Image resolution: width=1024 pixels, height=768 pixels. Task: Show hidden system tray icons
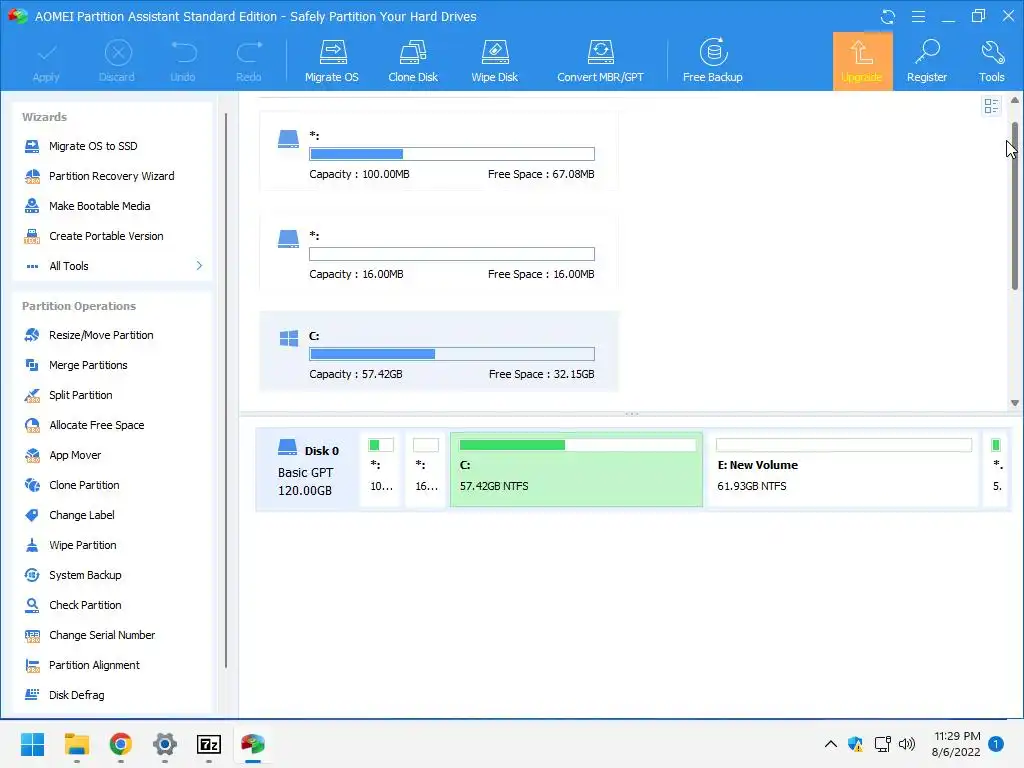coord(831,744)
